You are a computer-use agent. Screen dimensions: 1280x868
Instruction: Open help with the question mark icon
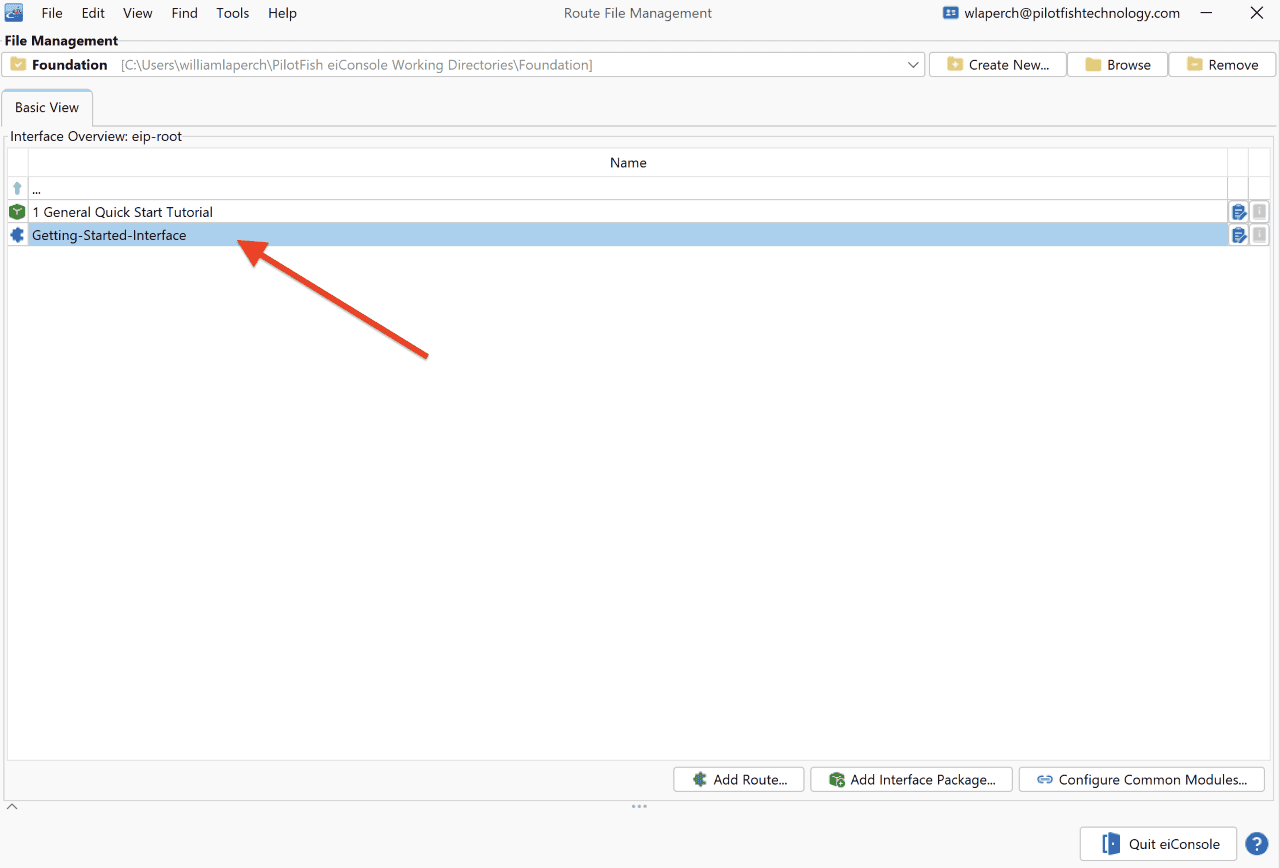tap(1256, 844)
